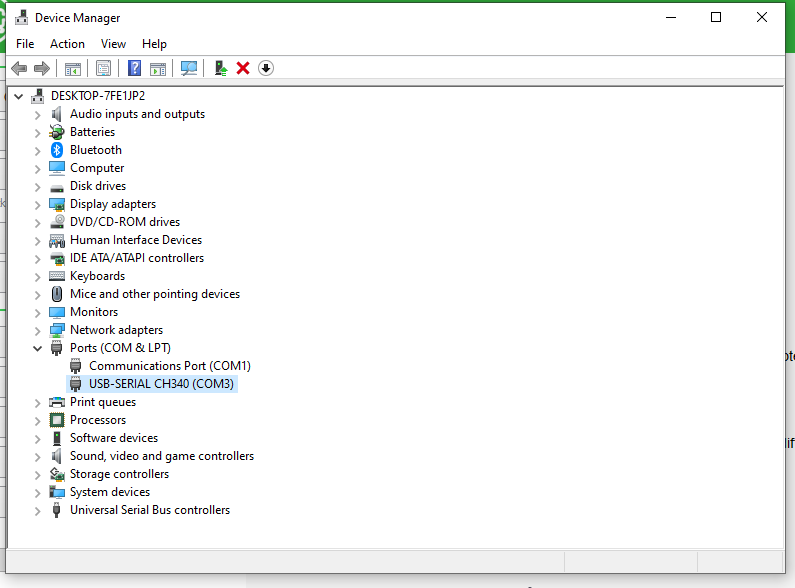The image size is (795, 588).
Task: Expand the Monitors node
Action: (x=38, y=312)
